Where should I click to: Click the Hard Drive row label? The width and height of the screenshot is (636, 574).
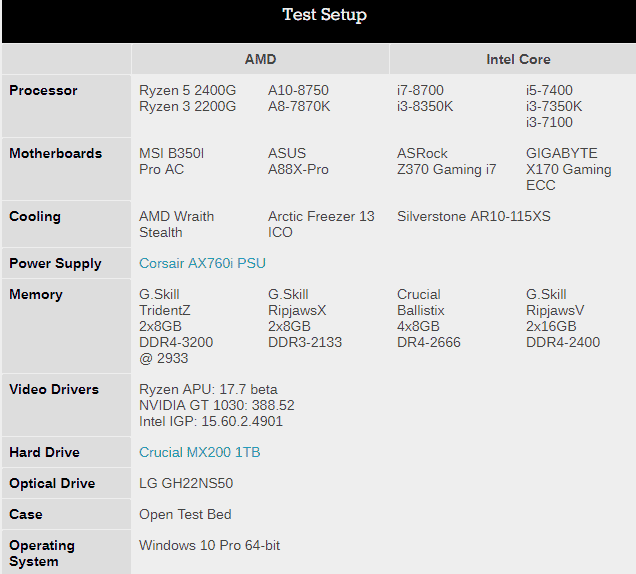click(45, 452)
